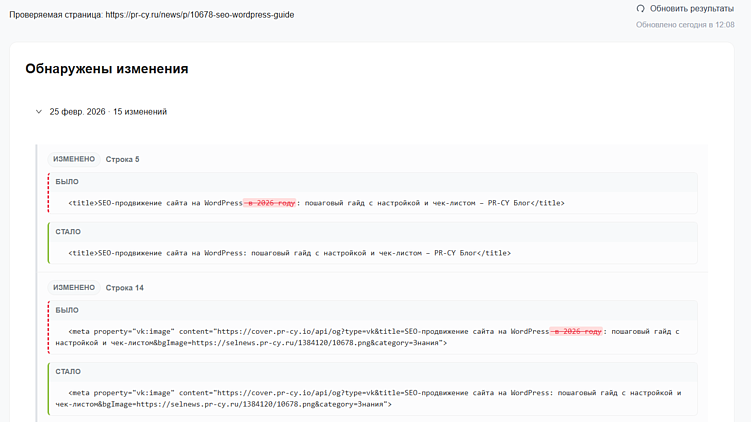Click the 'Проверяемая страница:' label

(x=56, y=15)
